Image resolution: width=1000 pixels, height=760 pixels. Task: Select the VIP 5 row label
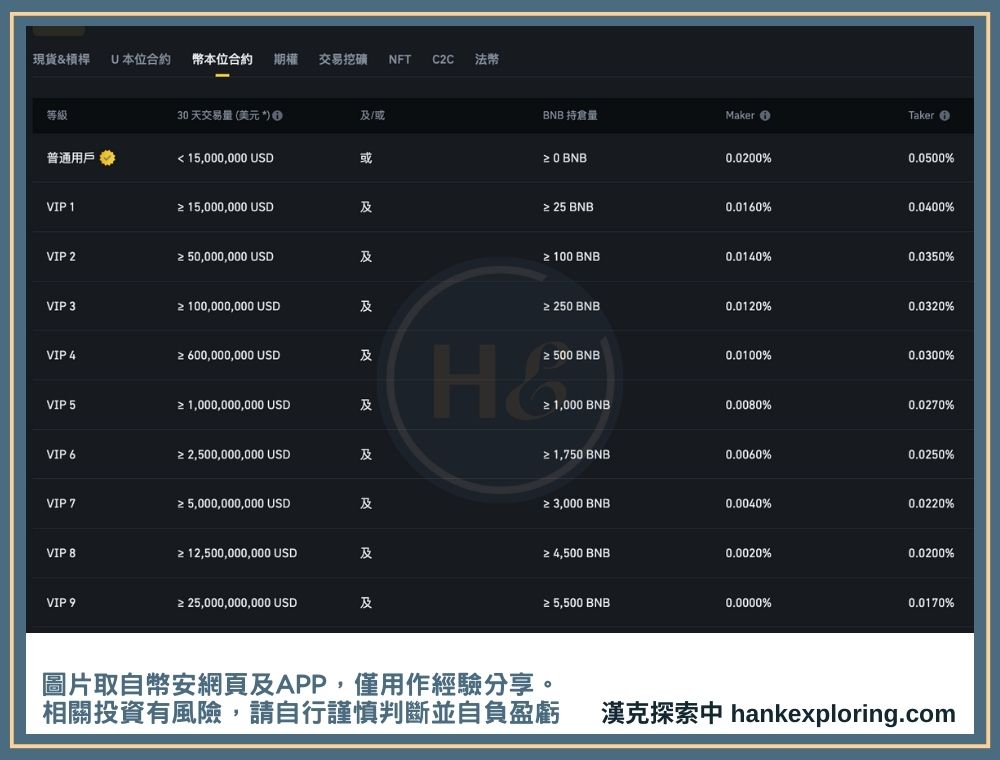point(61,405)
